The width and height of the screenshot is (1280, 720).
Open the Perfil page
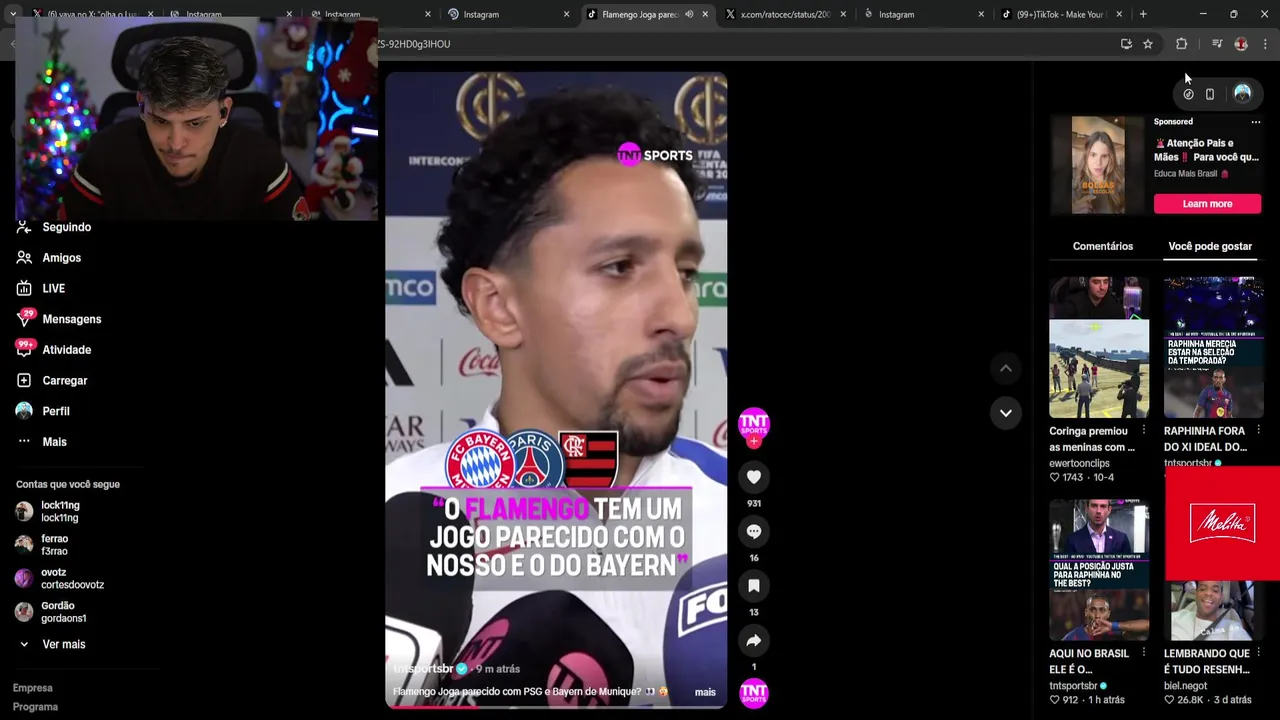pyautogui.click(x=55, y=411)
